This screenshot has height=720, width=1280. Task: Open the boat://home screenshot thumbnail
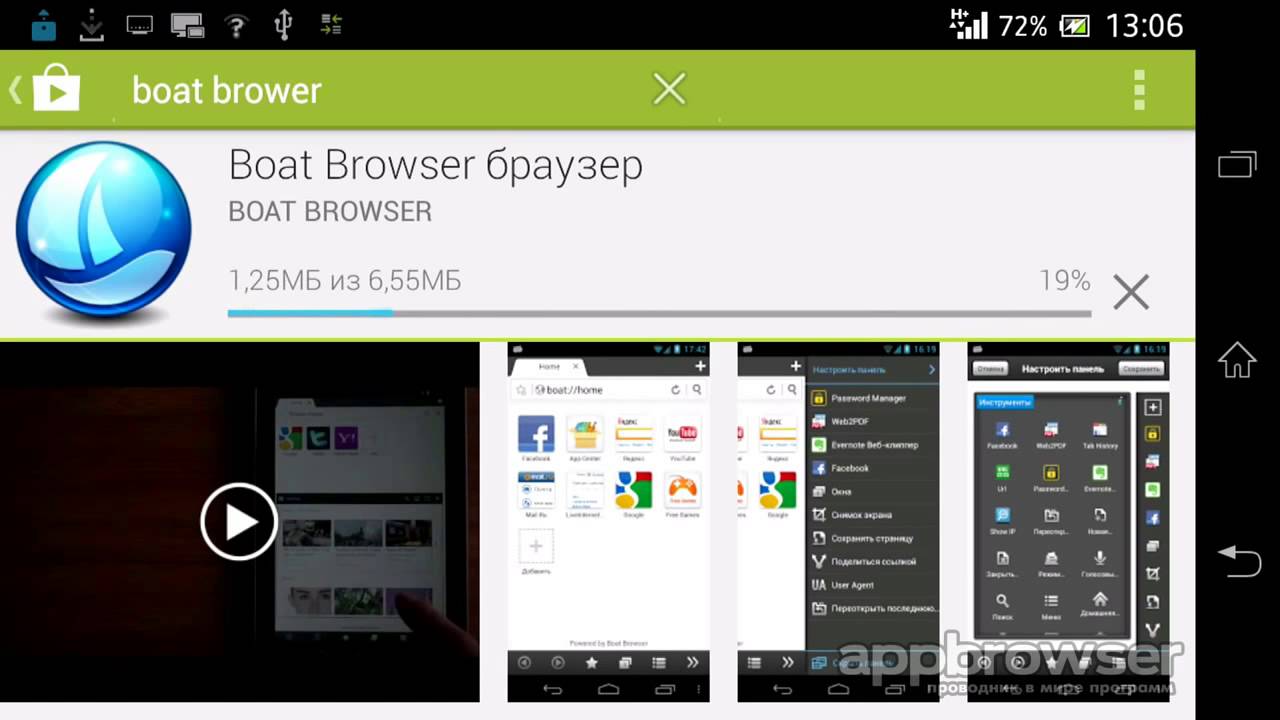608,522
